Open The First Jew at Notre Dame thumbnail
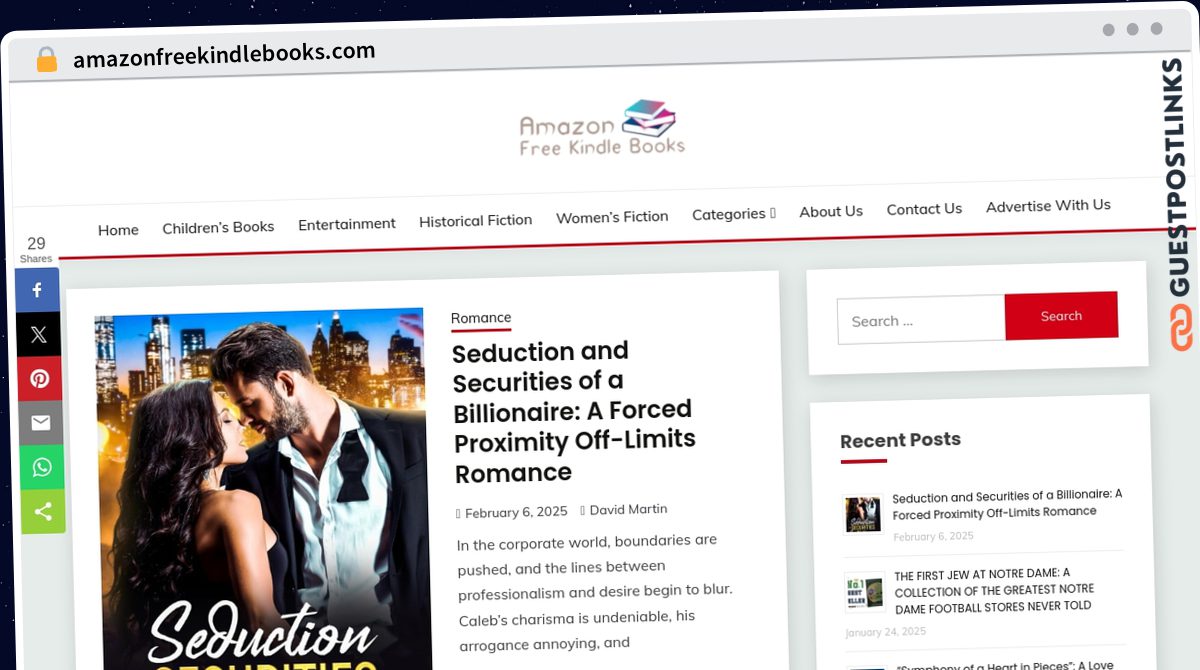The width and height of the screenshot is (1200, 670). point(864,592)
